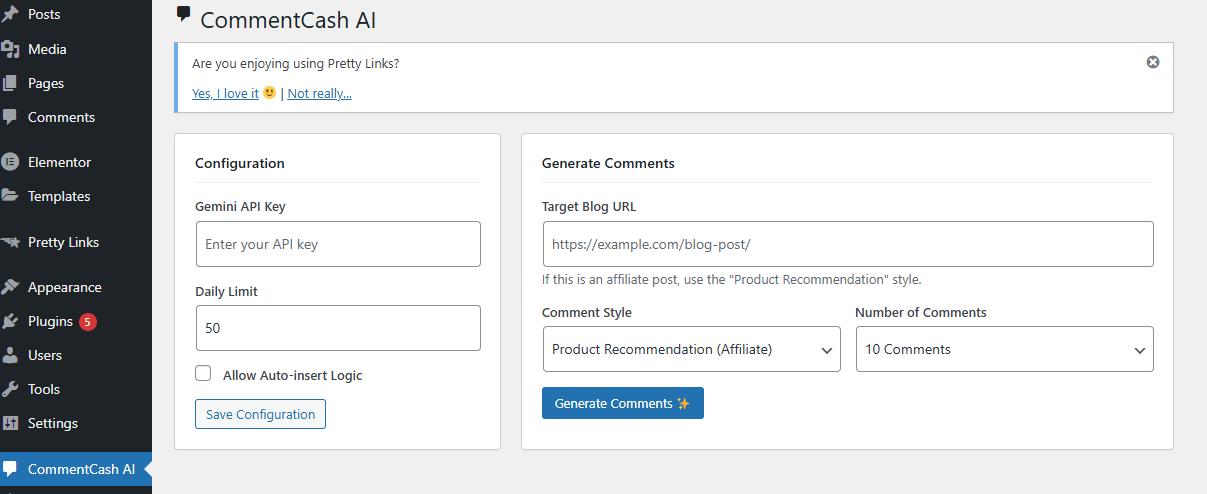The image size is (1207, 494).
Task: Click the 'Yes, I love it' link
Action: (225, 93)
